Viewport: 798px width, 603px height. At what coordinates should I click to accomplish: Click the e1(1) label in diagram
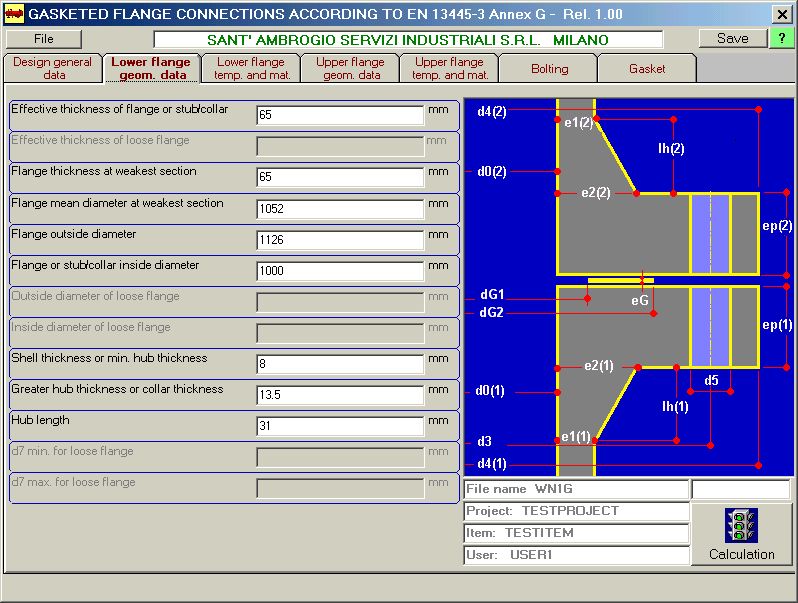(x=576, y=437)
